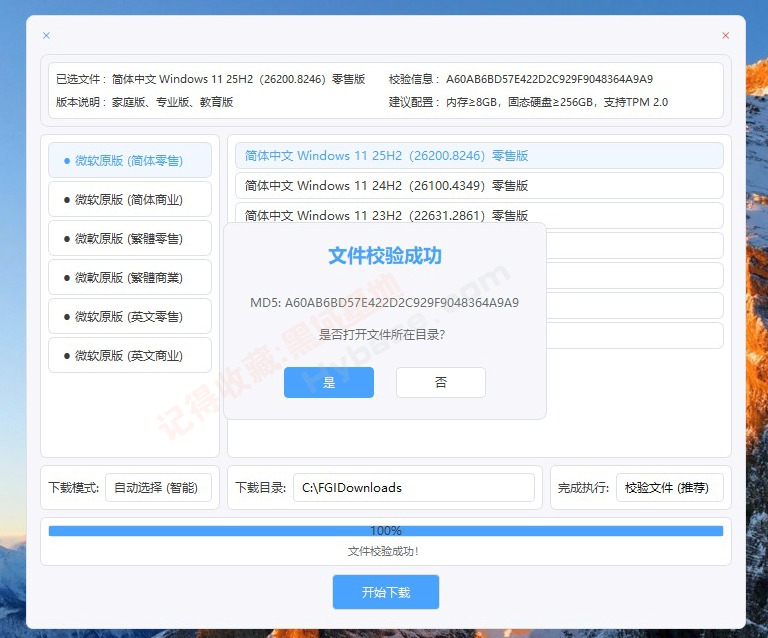Click the 100% progress bar

coord(386,531)
